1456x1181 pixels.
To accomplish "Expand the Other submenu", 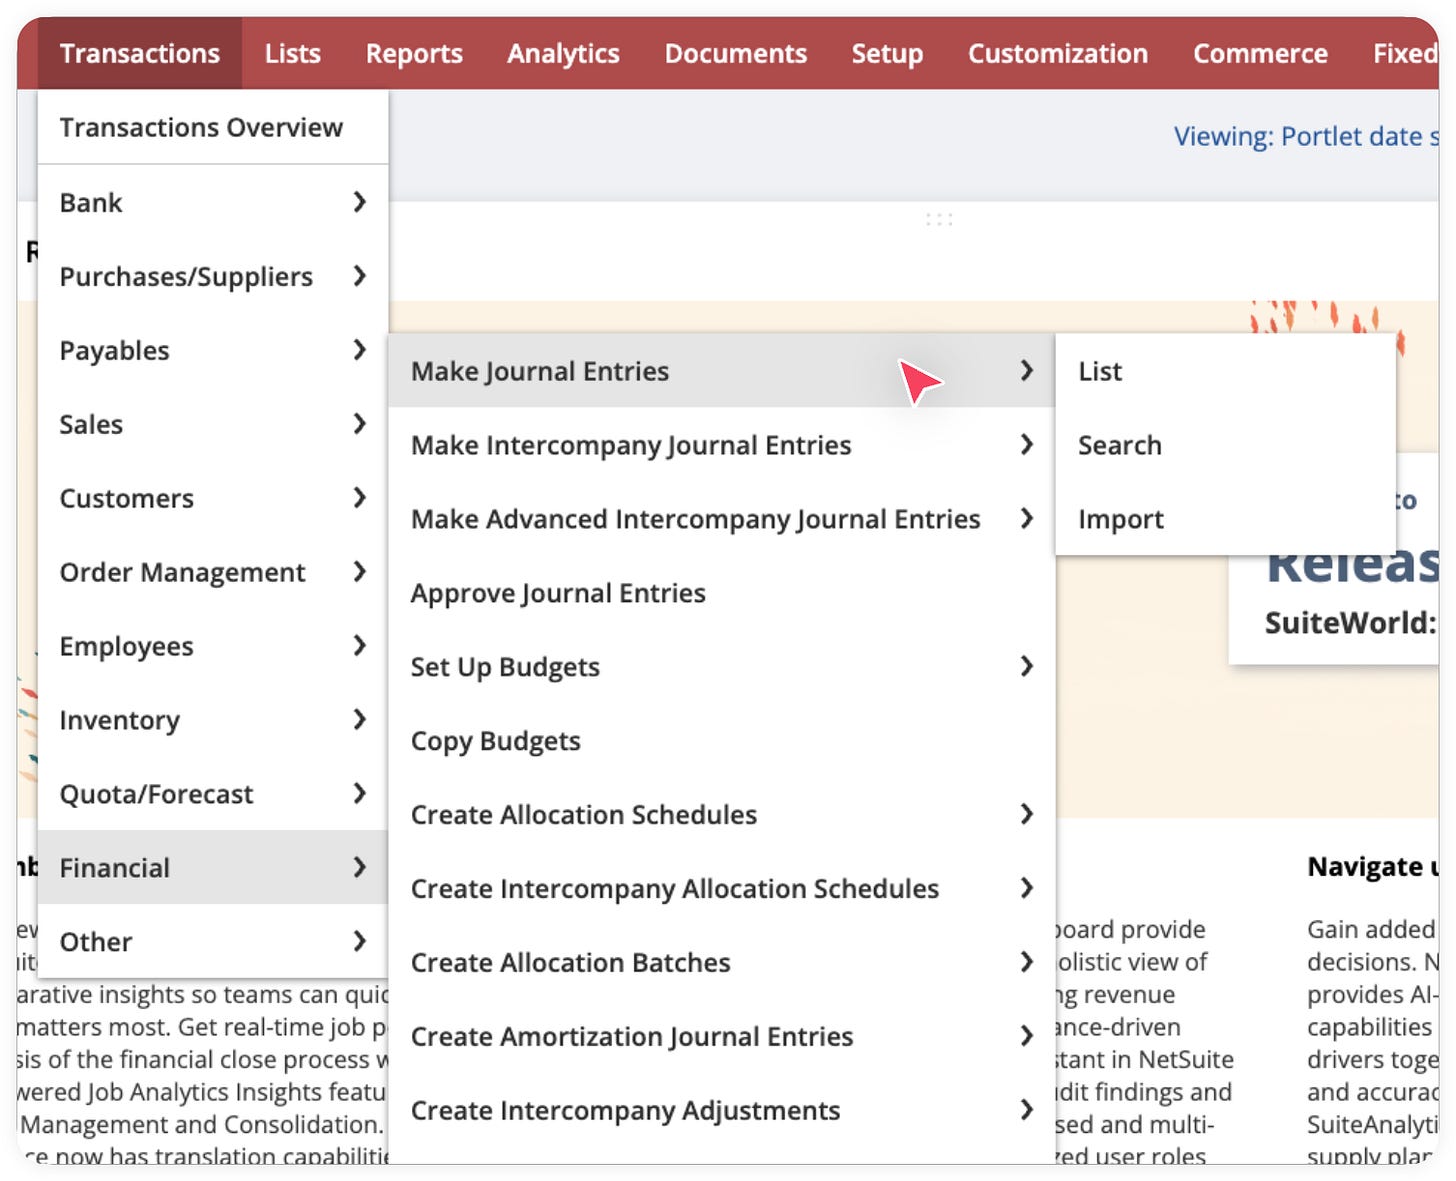I will [213, 942].
